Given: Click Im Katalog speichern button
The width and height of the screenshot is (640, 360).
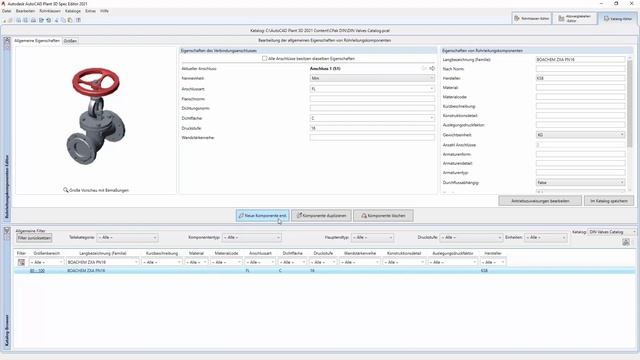Looking at the screenshot, I should [609, 201].
